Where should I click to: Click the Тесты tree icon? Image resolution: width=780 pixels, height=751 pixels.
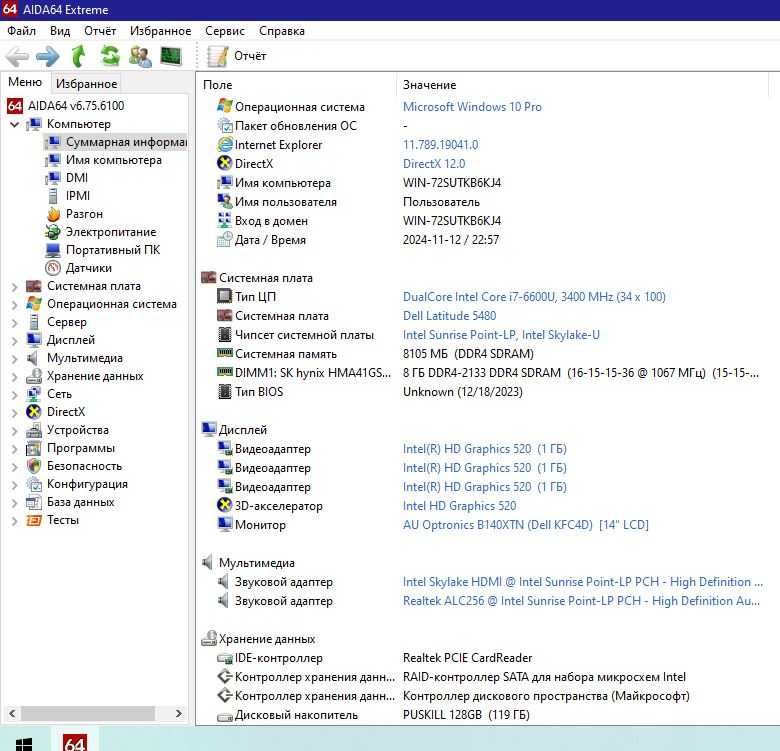click(34, 520)
